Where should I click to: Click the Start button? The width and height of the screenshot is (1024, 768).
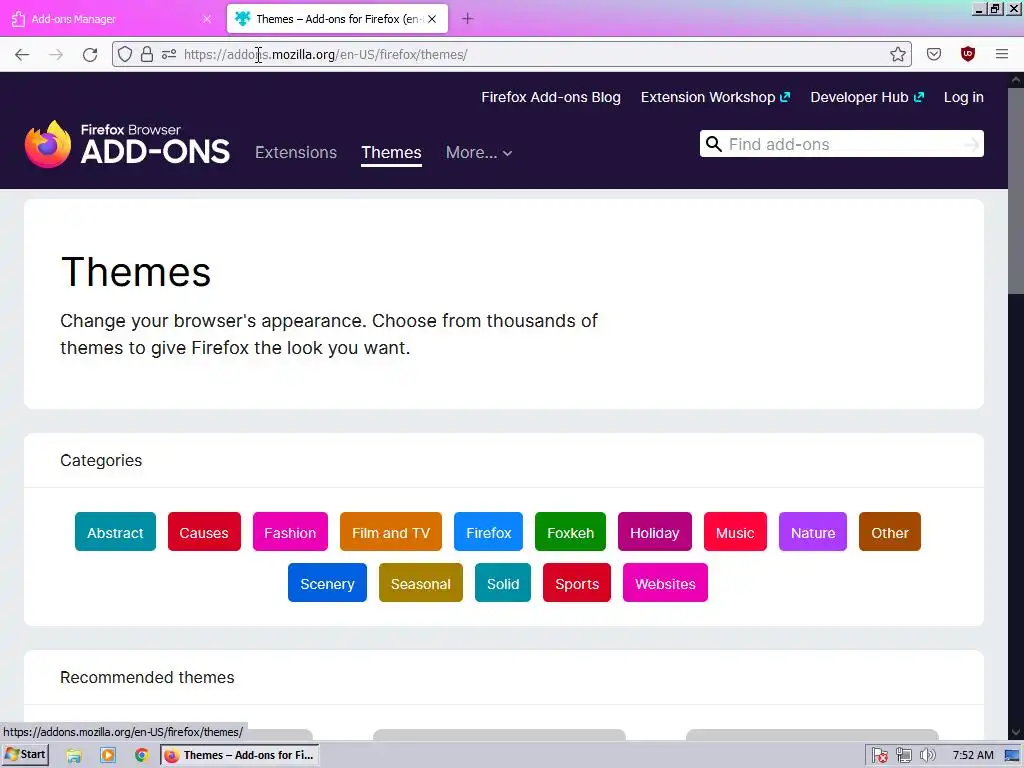click(25, 755)
